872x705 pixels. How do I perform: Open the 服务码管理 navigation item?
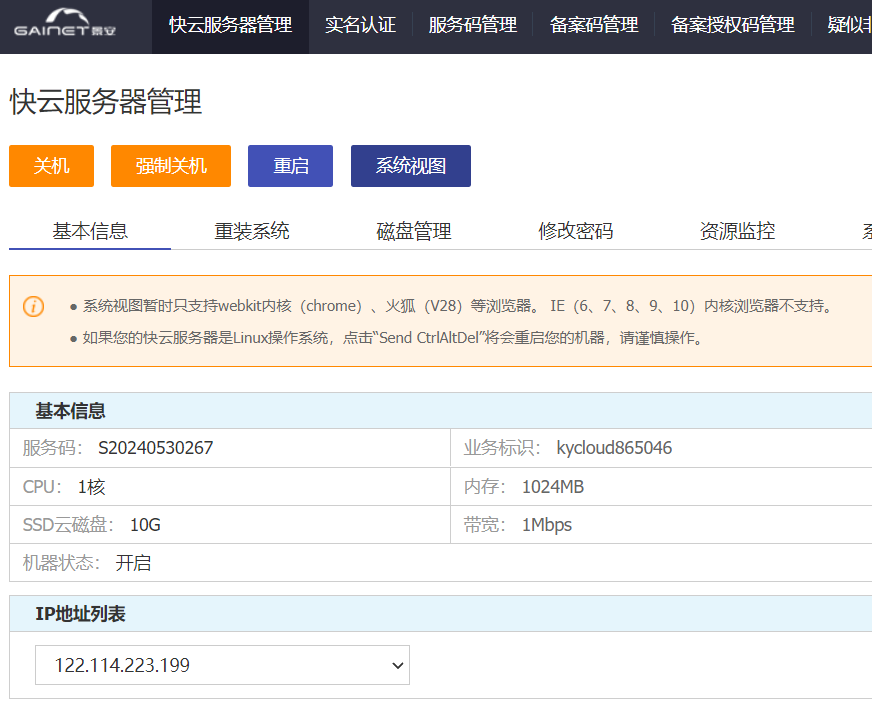473,26
